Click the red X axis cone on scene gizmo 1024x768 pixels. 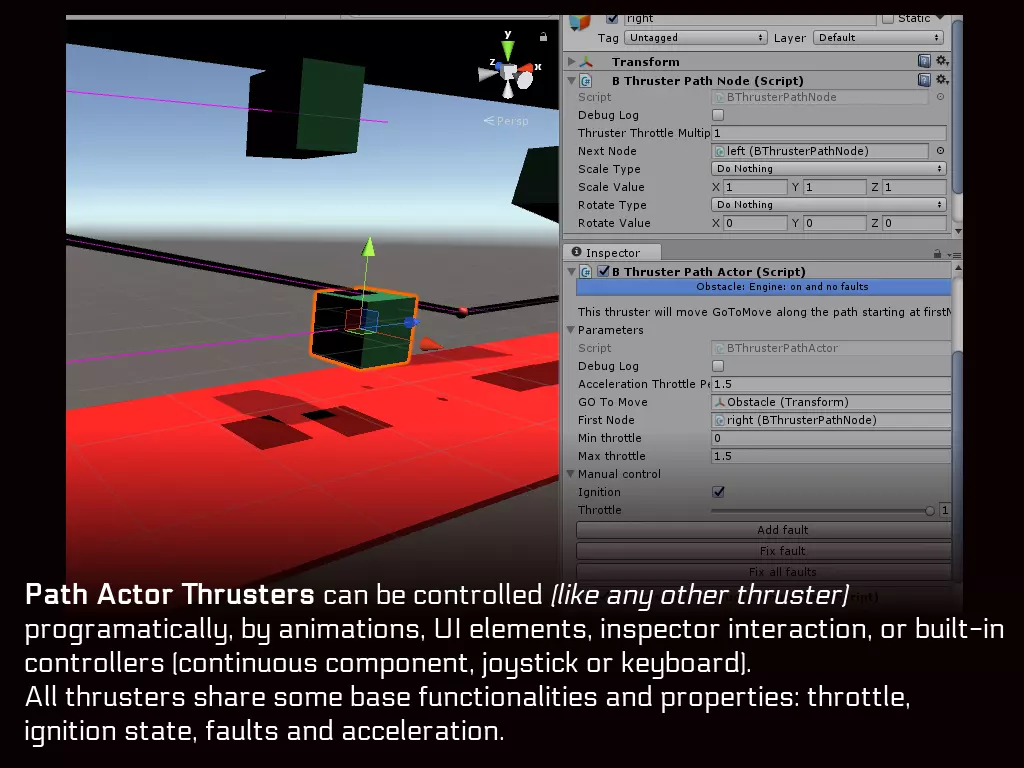coord(526,67)
